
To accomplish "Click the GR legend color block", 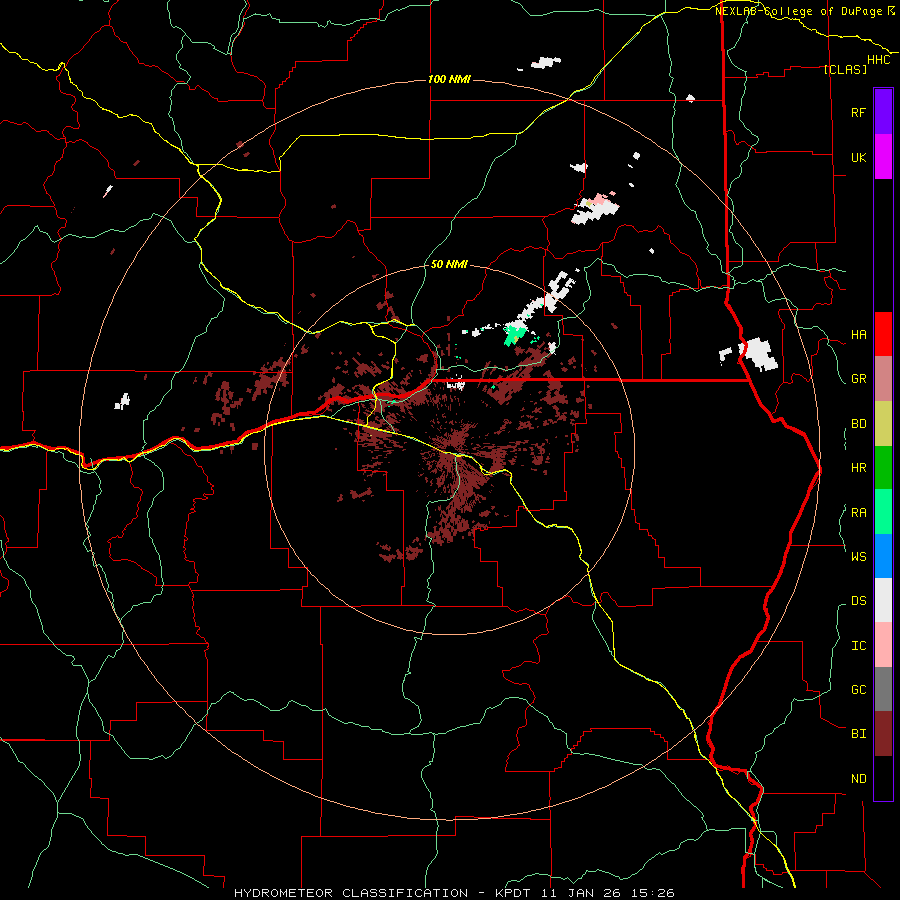I will click(x=883, y=379).
